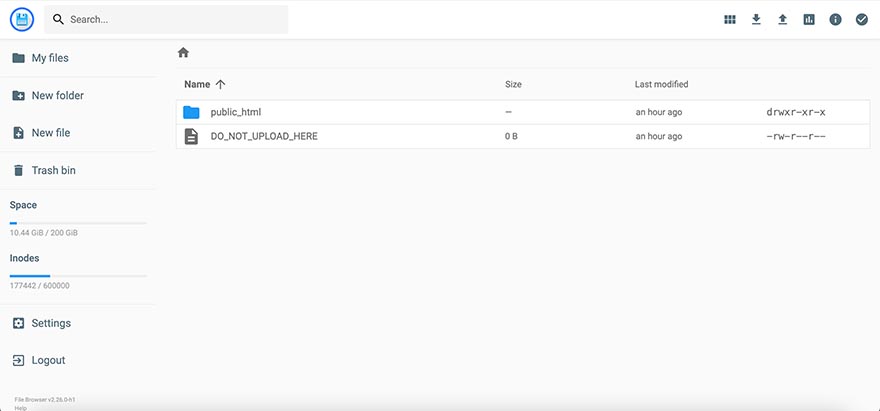Go to home directory breadcrumb icon
This screenshot has width=880, height=411.
[x=183, y=53]
